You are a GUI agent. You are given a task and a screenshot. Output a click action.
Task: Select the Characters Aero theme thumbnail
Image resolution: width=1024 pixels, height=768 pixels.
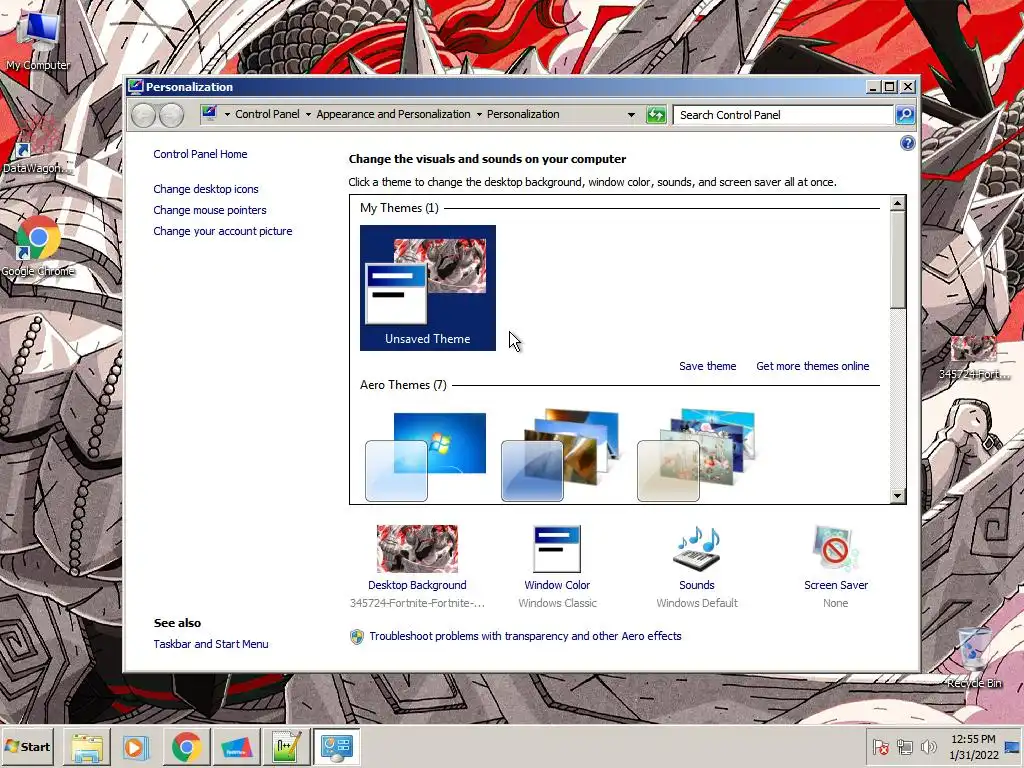pos(696,455)
